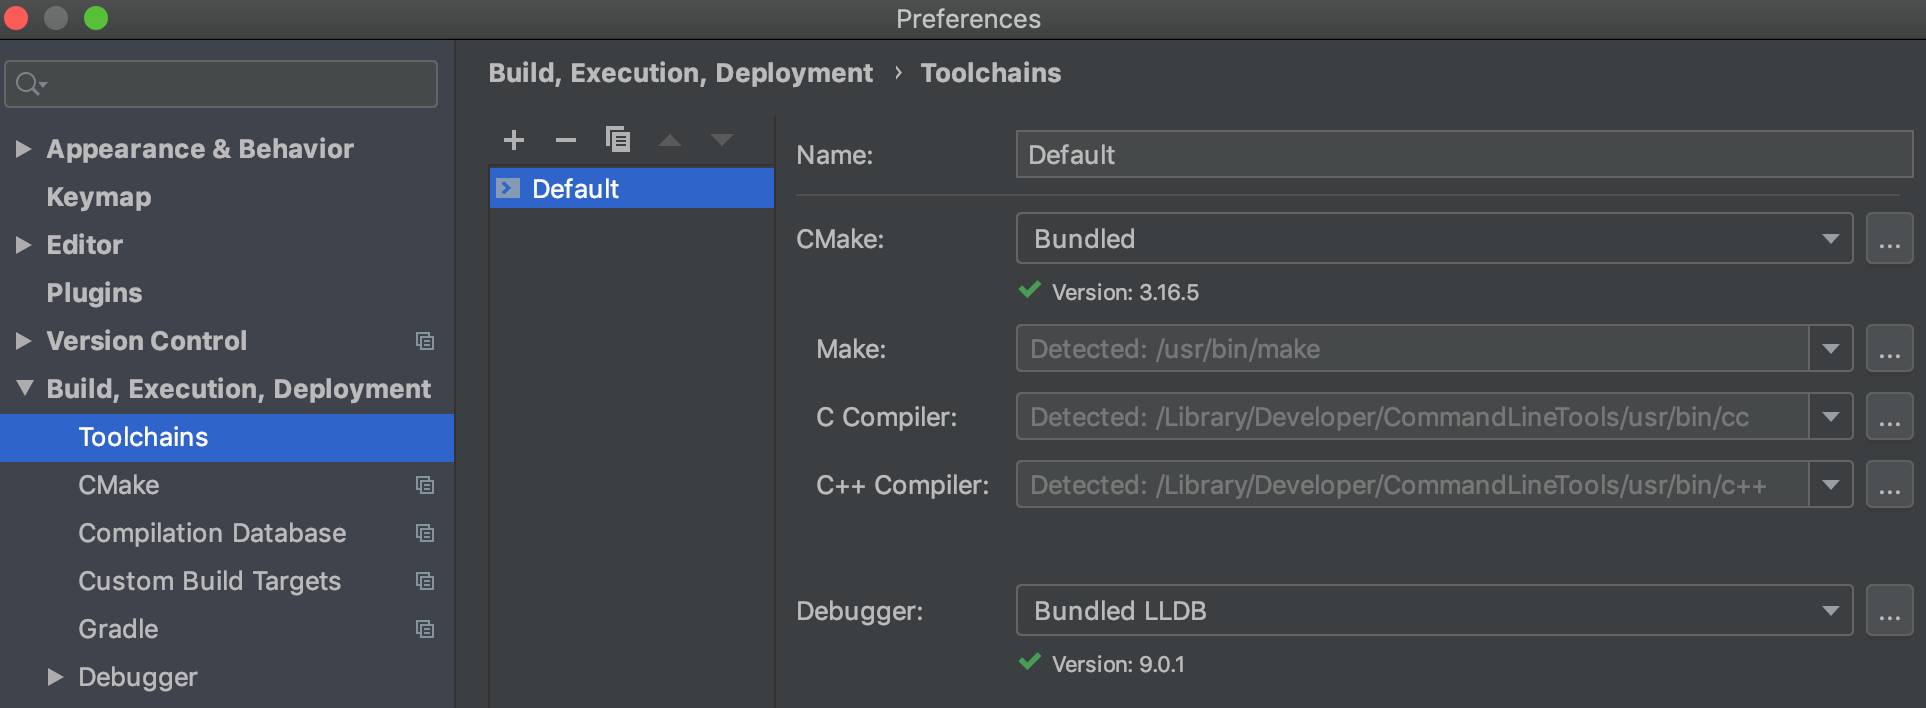Browse for Make executable with ellipsis button

[1889, 349]
